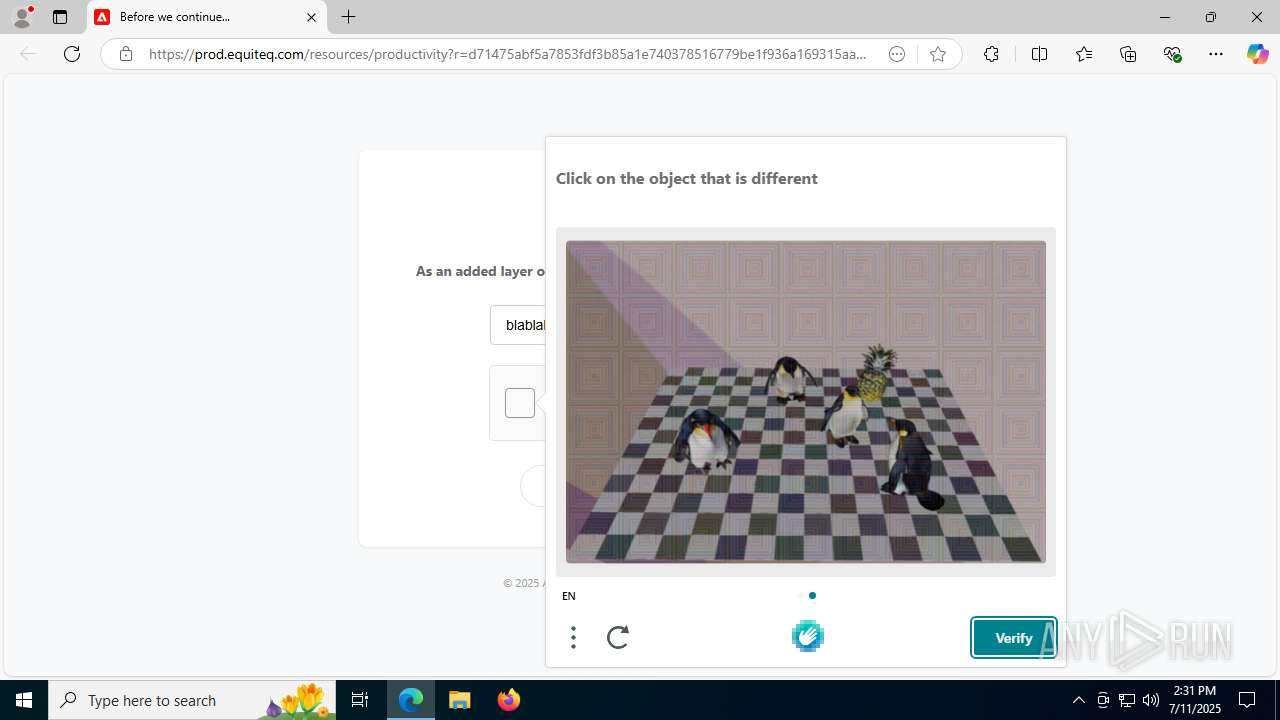Open the Extensions puzzle icon

pyautogui.click(x=991, y=54)
